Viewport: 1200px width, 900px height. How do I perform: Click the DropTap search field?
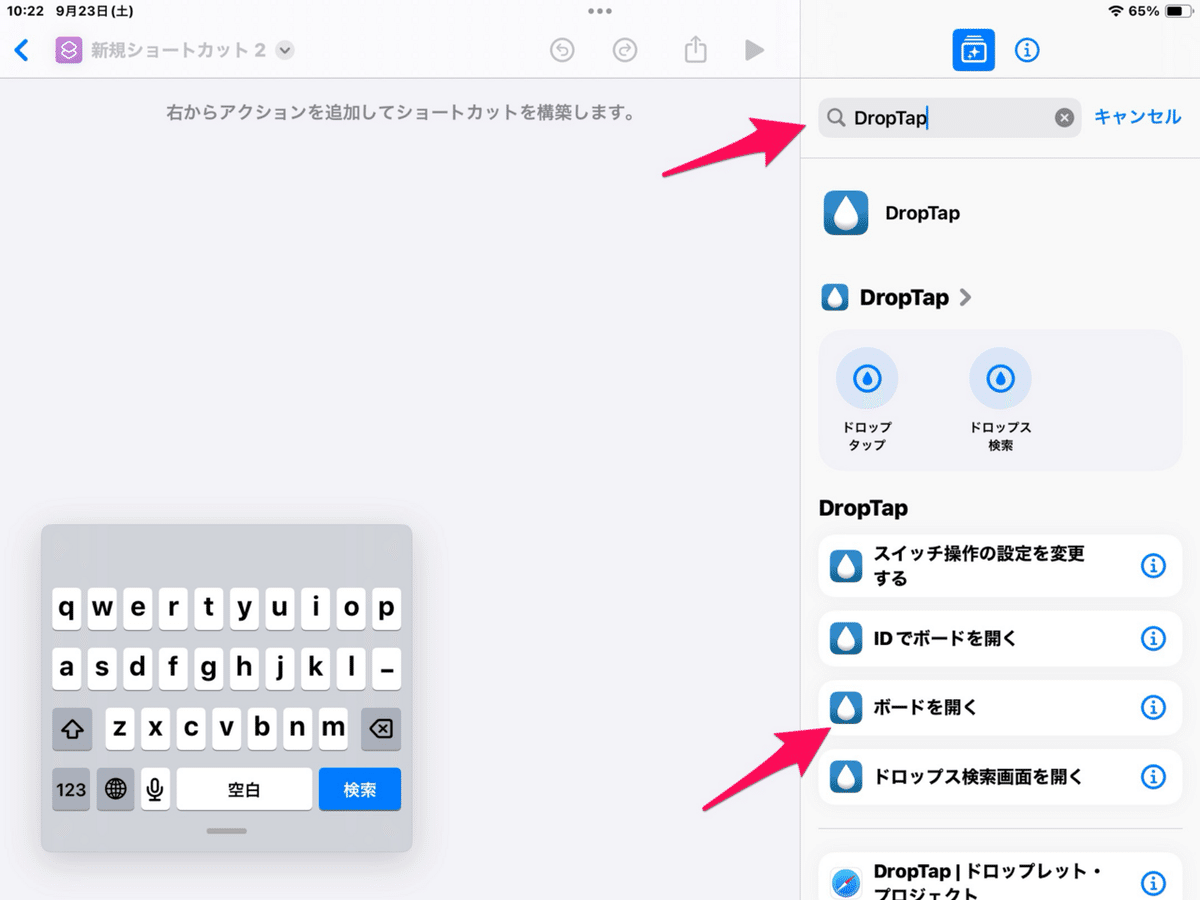pos(949,118)
